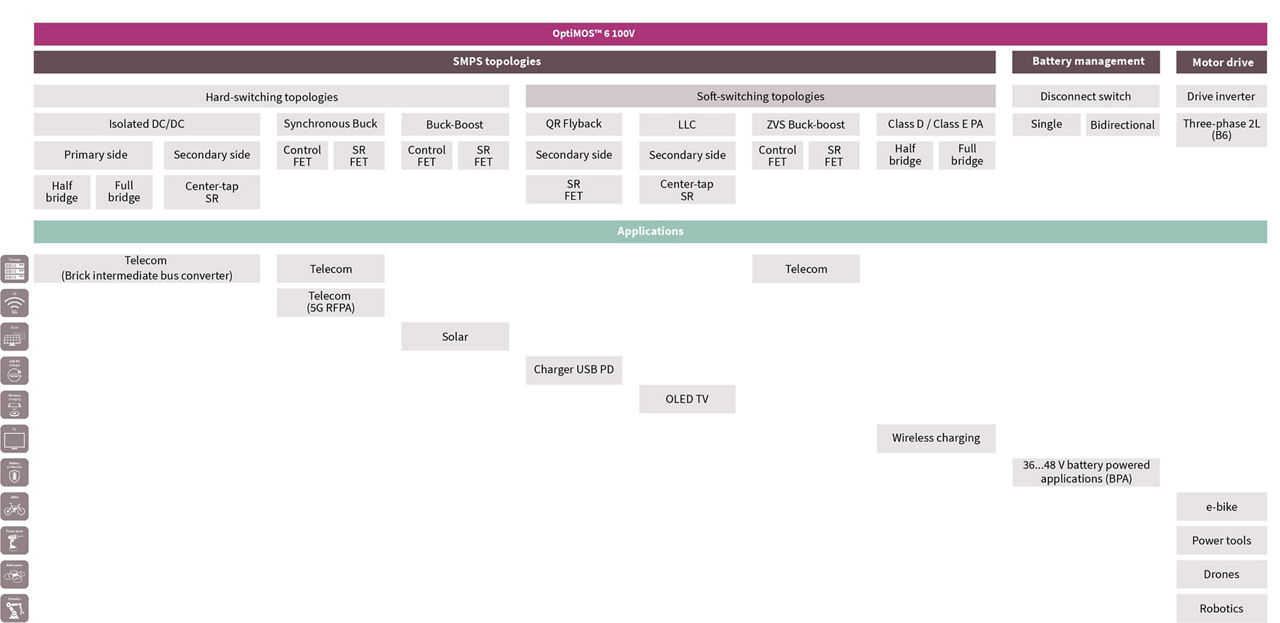
Task: Select Center-tap SR under Isolated DC/DC
Action: 212,192
